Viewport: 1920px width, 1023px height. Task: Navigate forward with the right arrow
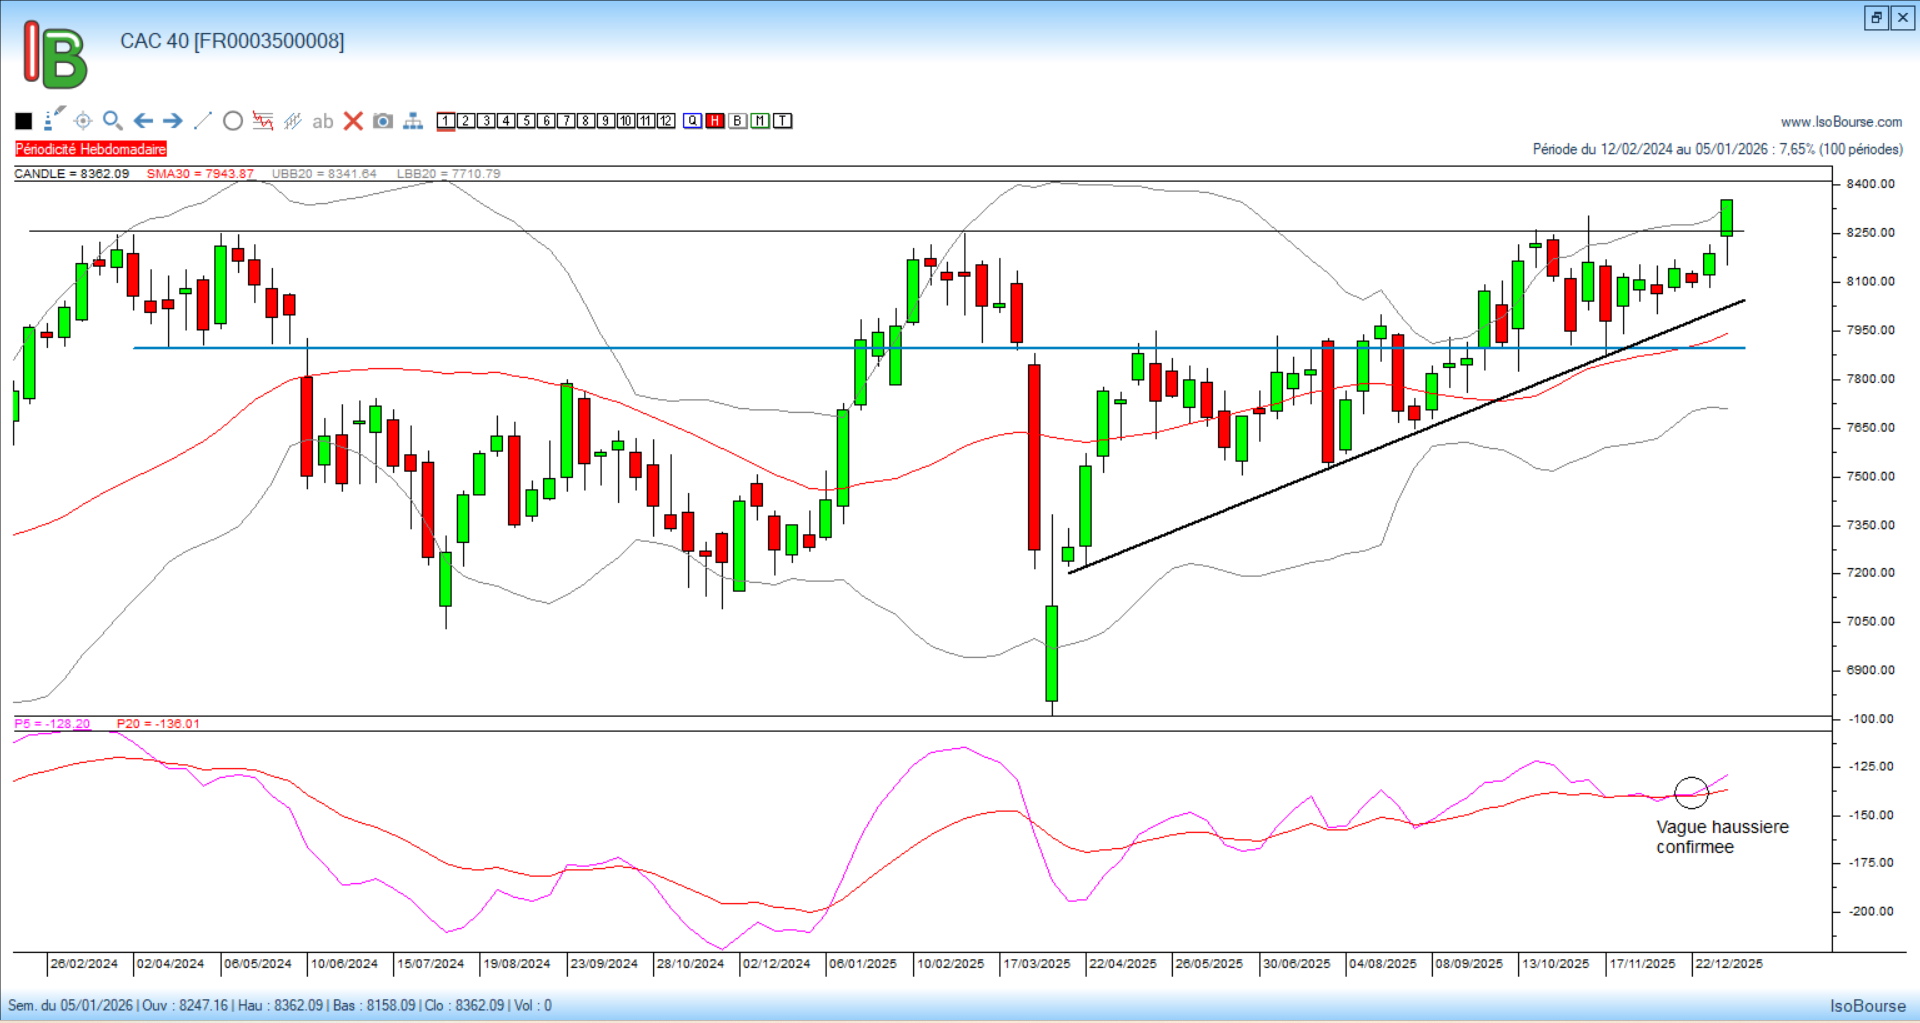click(173, 121)
